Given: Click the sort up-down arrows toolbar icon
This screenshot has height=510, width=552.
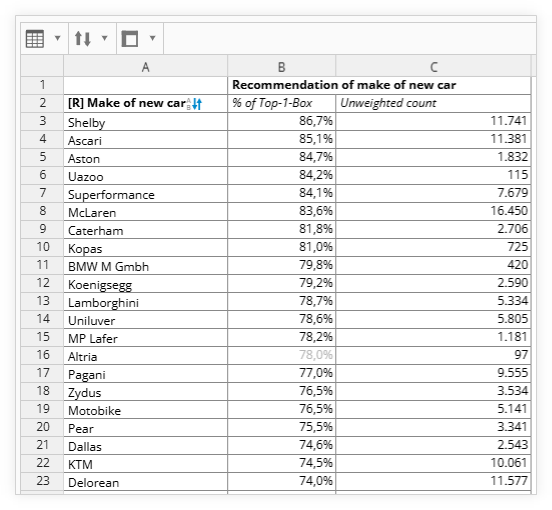Looking at the screenshot, I should (83, 38).
